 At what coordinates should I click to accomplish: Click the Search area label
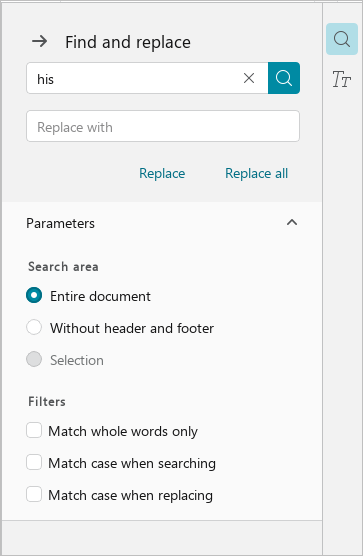(x=63, y=267)
